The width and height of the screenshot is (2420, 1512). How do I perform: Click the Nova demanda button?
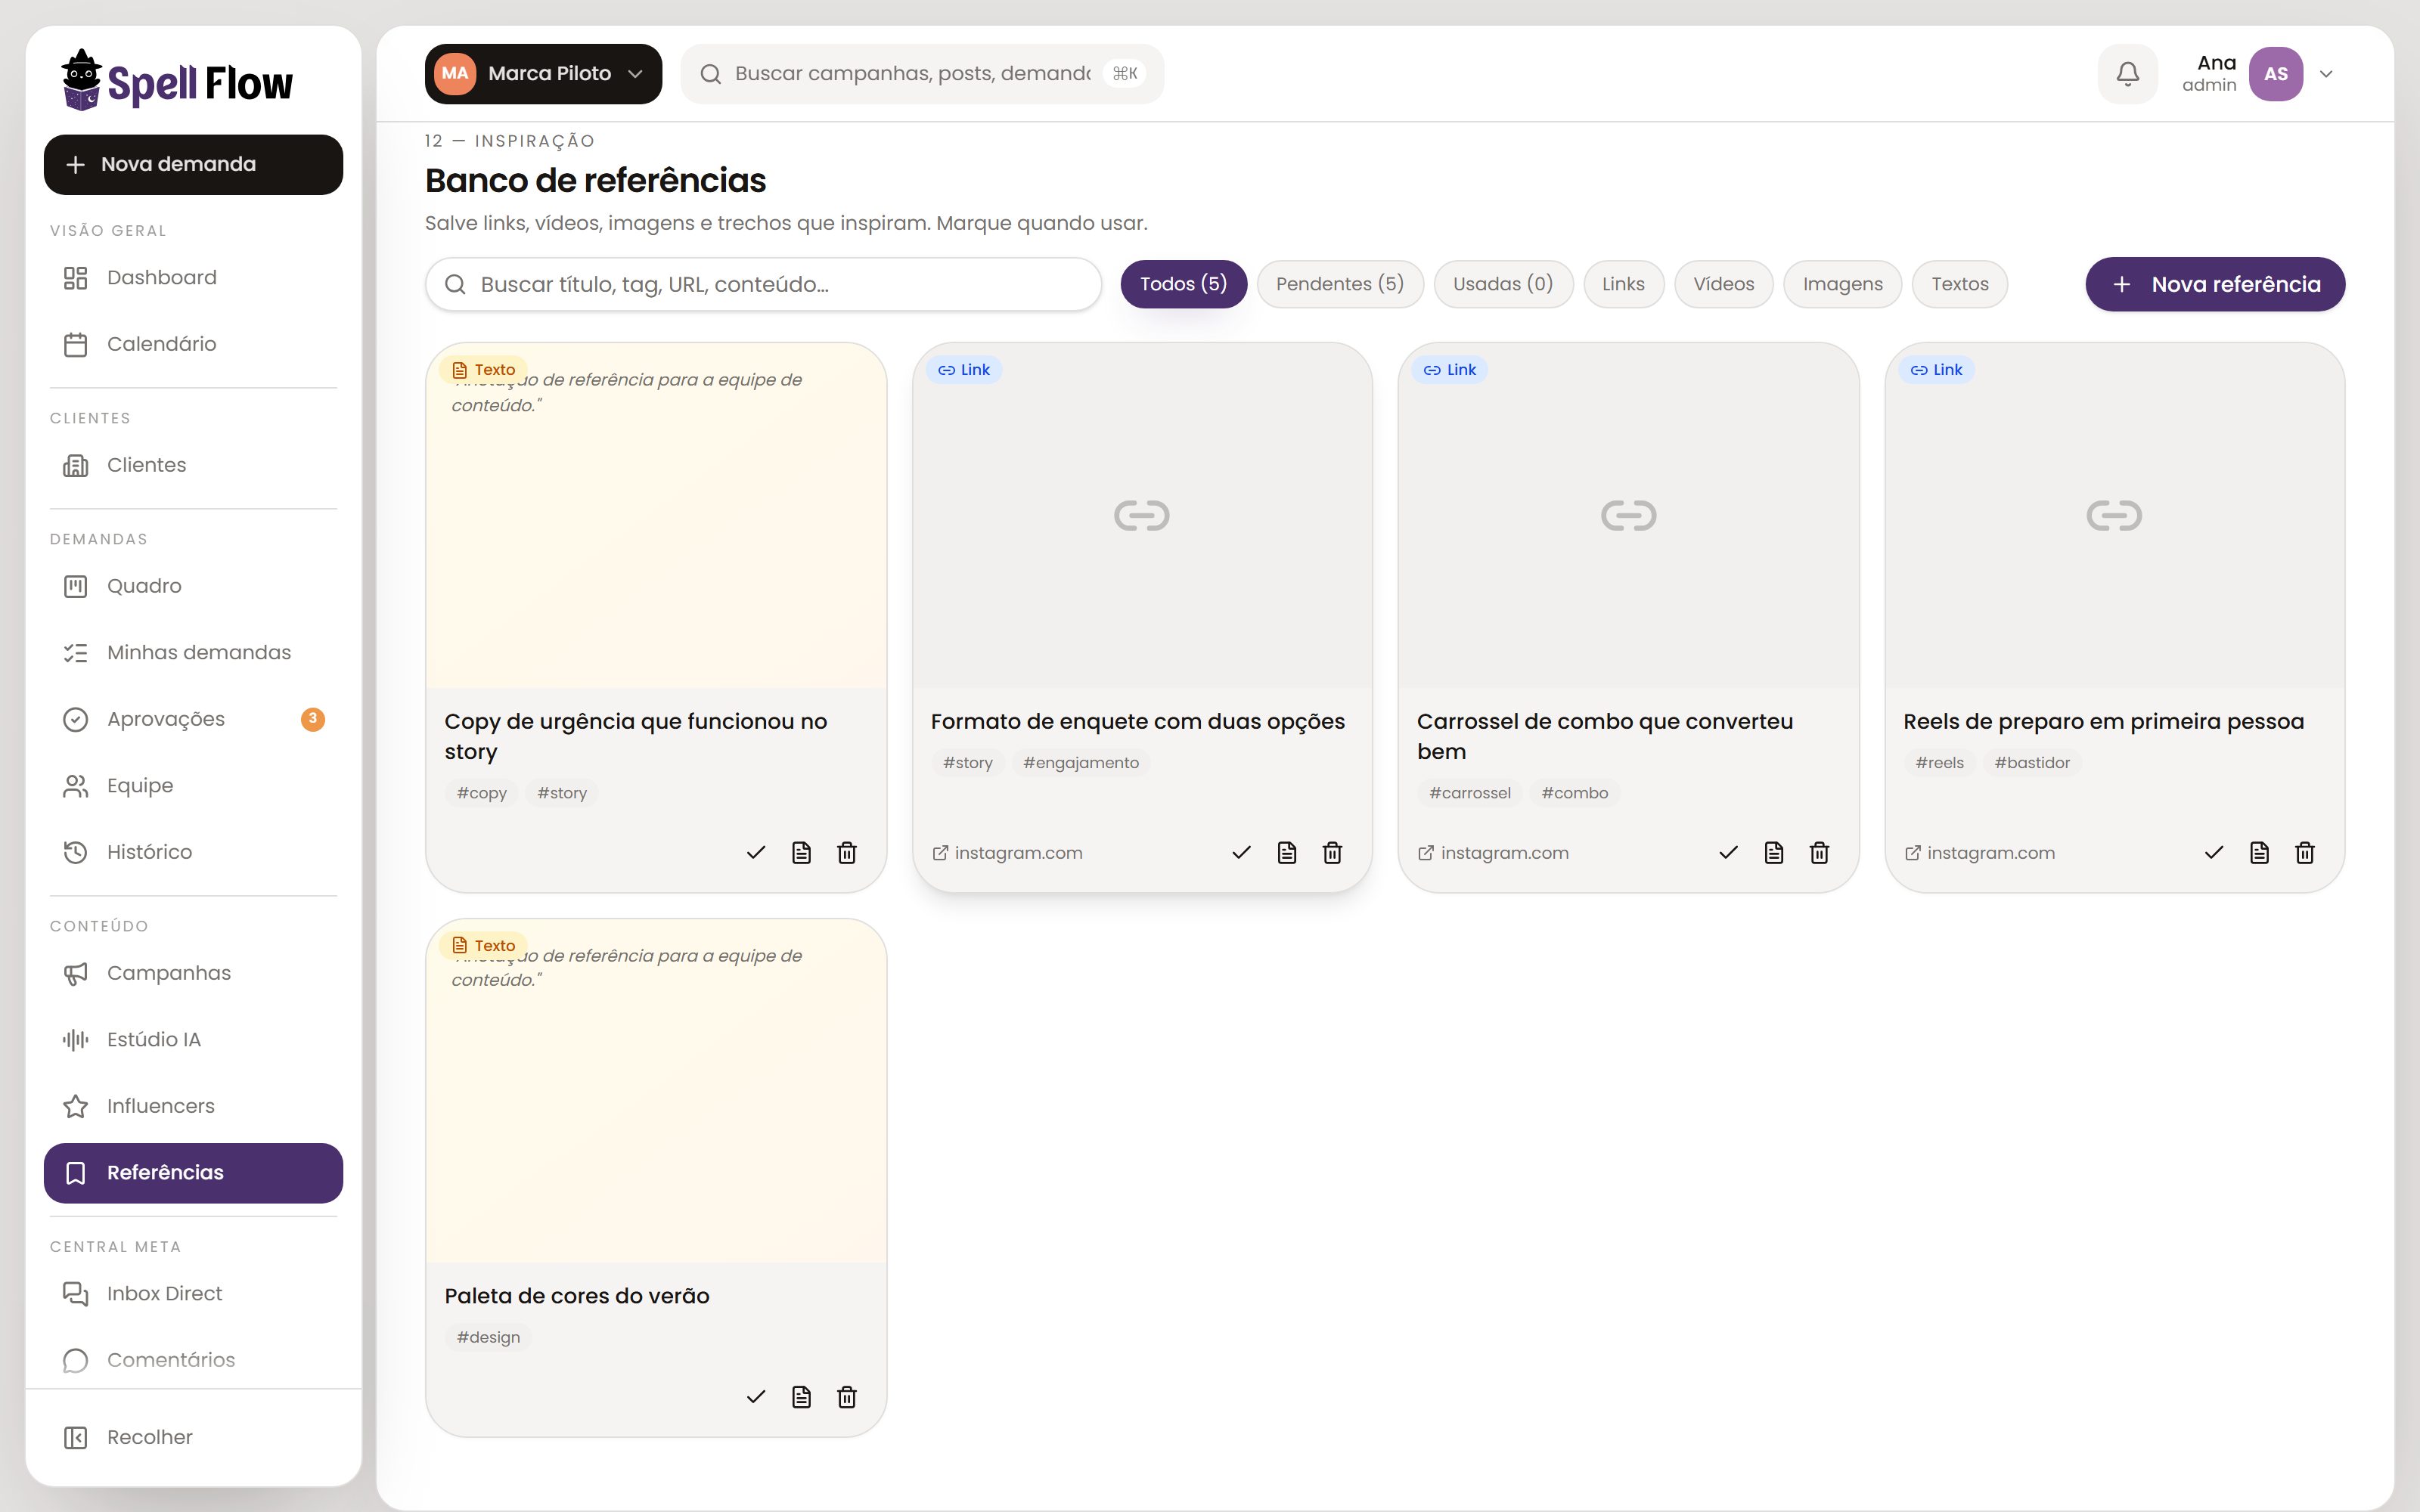tap(193, 164)
